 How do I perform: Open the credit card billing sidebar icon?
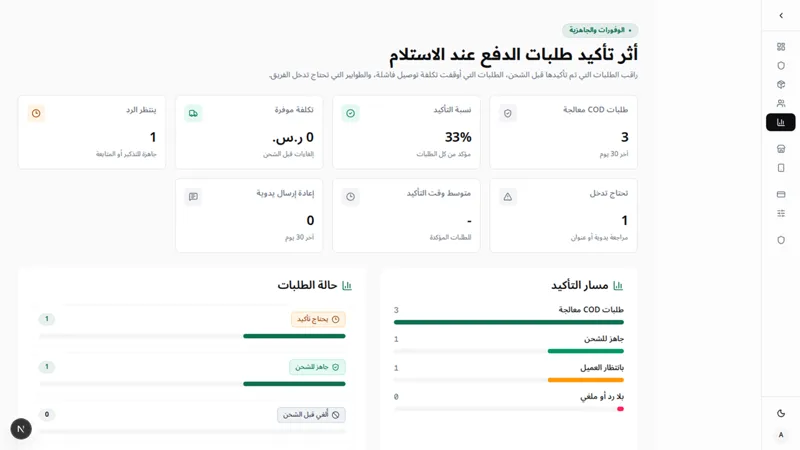click(781, 194)
